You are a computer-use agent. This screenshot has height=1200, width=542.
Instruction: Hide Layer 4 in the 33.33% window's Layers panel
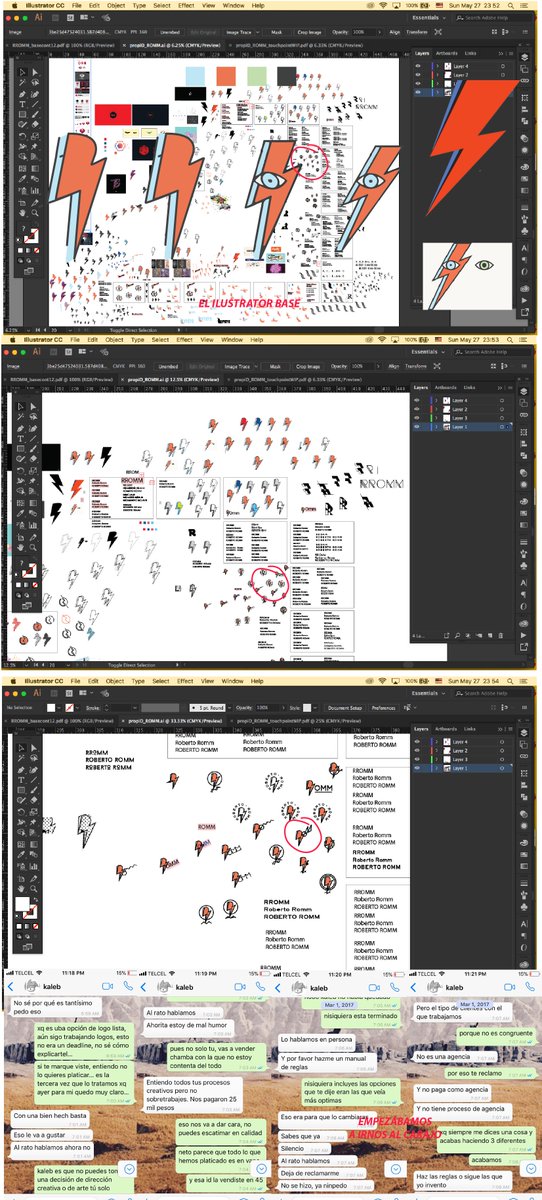pos(418,742)
